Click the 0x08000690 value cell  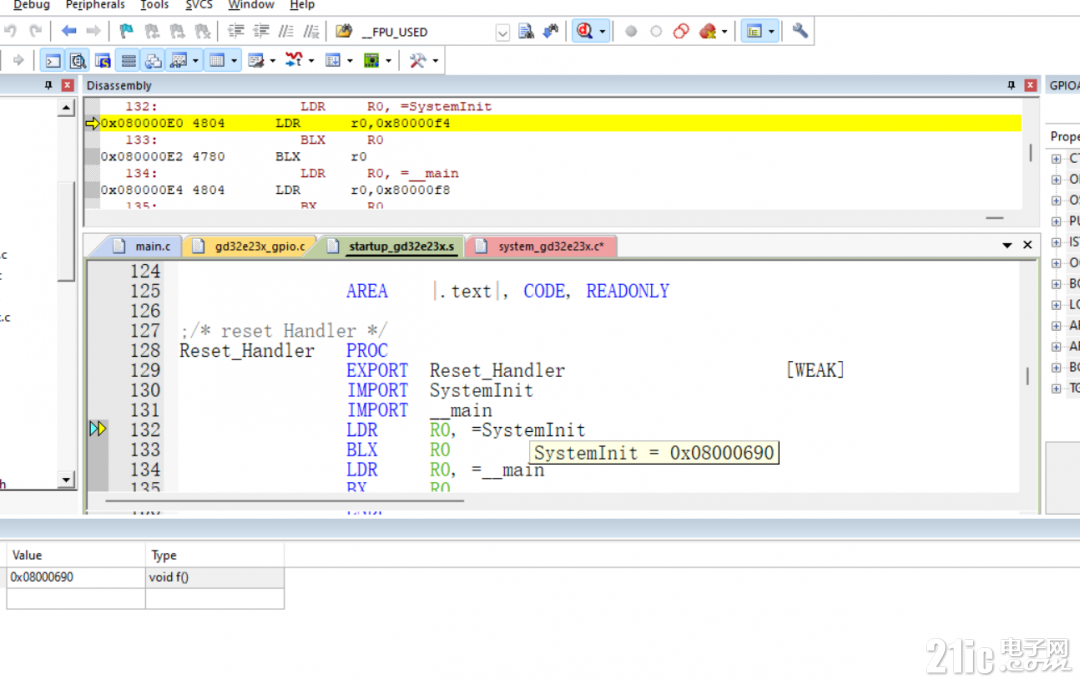[76, 578]
